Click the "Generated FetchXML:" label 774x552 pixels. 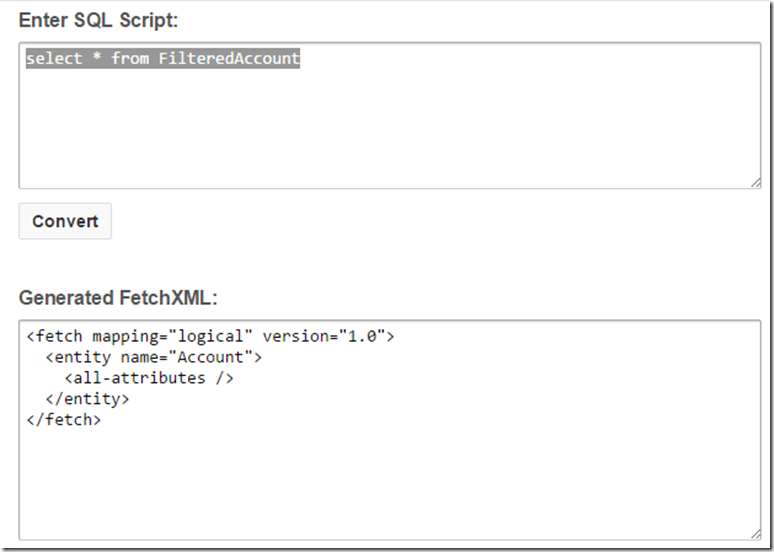coord(117,298)
